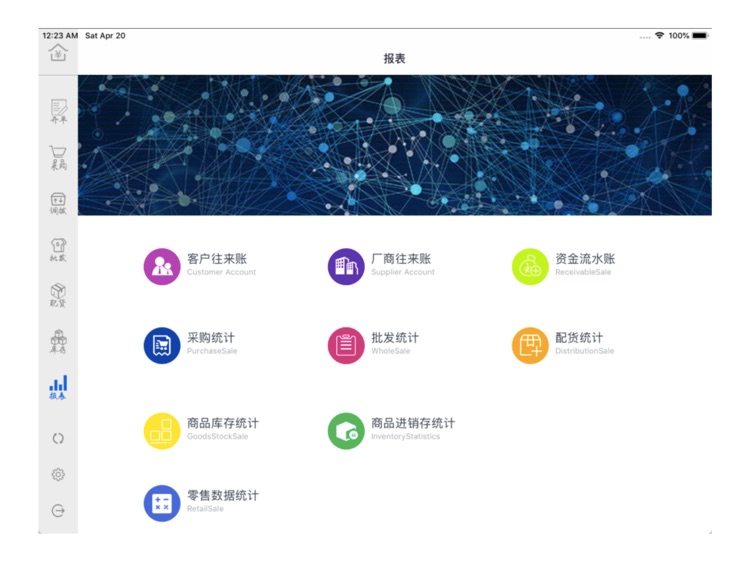750x562 pixels.
Task: Click the 100% battery percentage text
Action: point(679,35)
